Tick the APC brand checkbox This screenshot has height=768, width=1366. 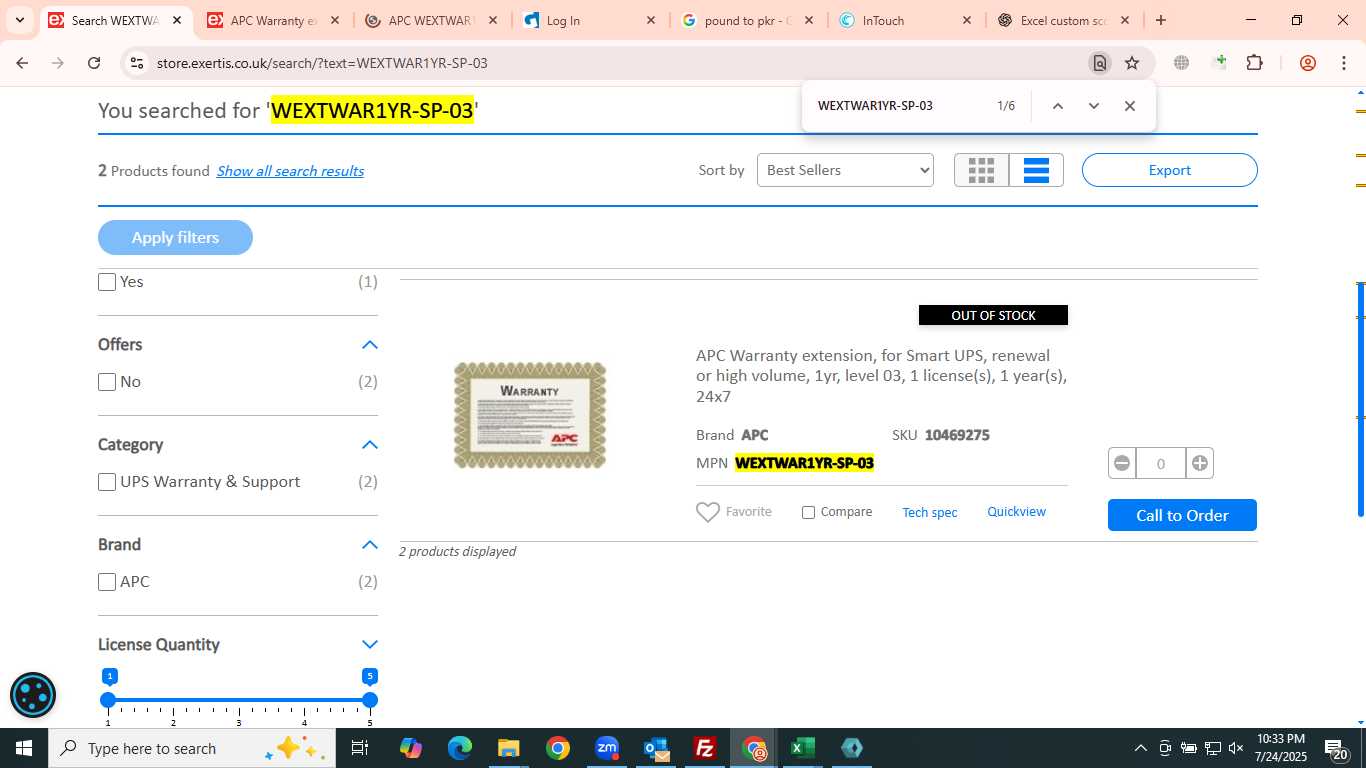pos(107,582)
